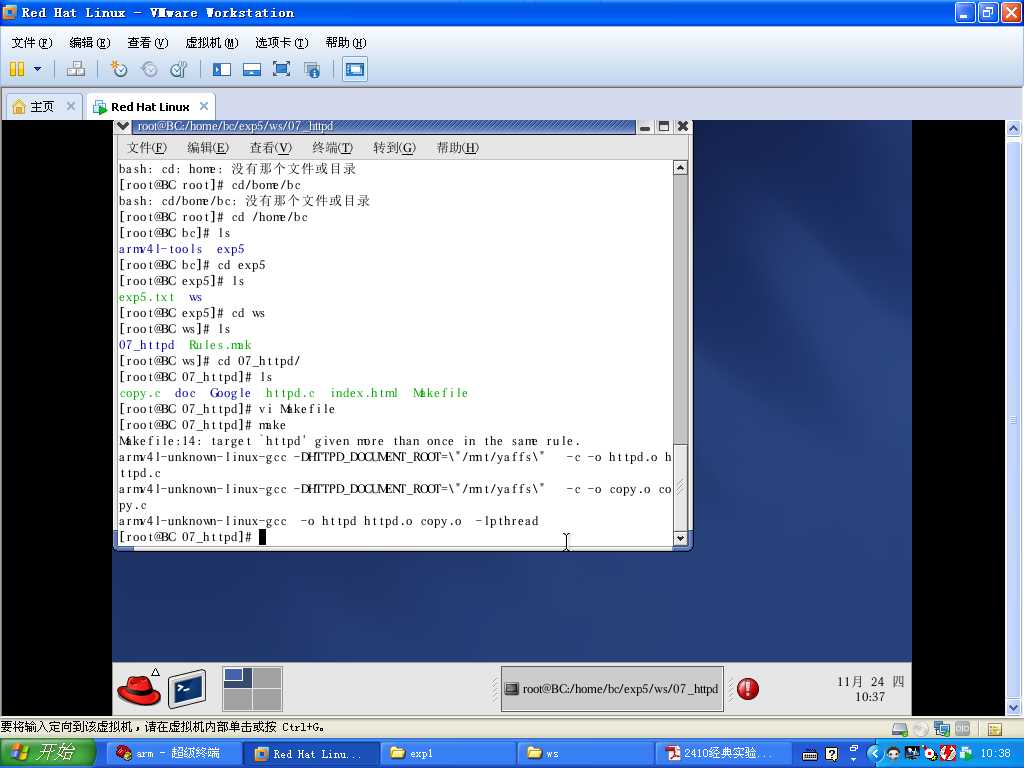Click the revert to snapshot icon

tap(150, 69)
